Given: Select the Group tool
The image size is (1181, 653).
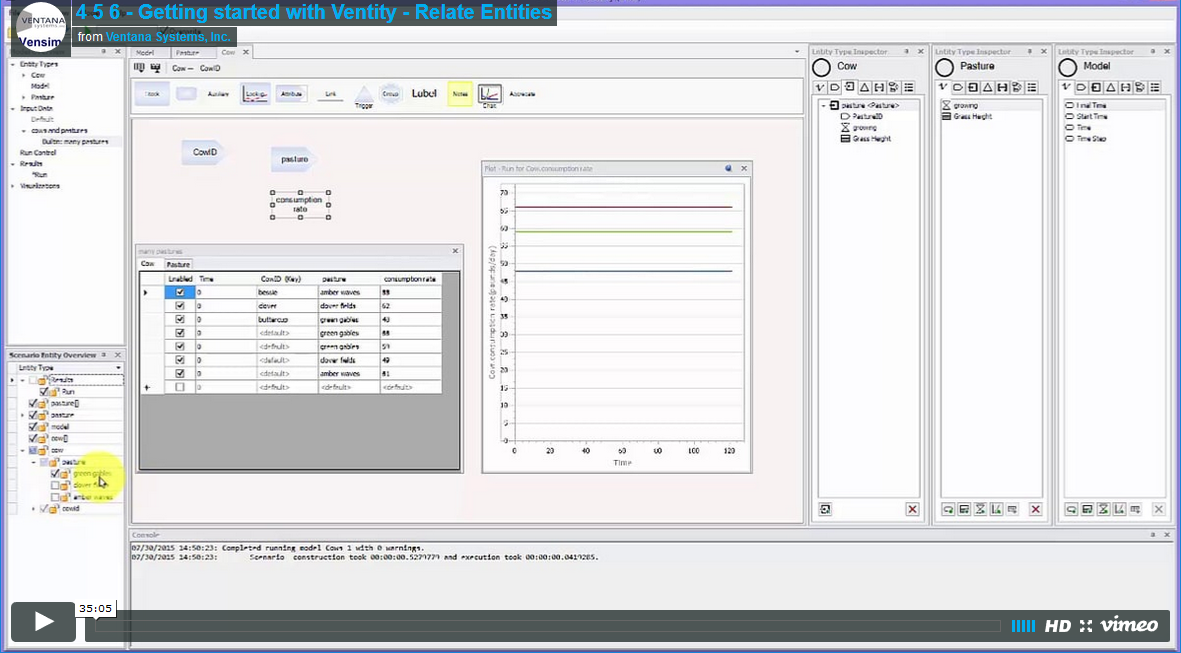Looking at the screenshot, I should 390,94.
